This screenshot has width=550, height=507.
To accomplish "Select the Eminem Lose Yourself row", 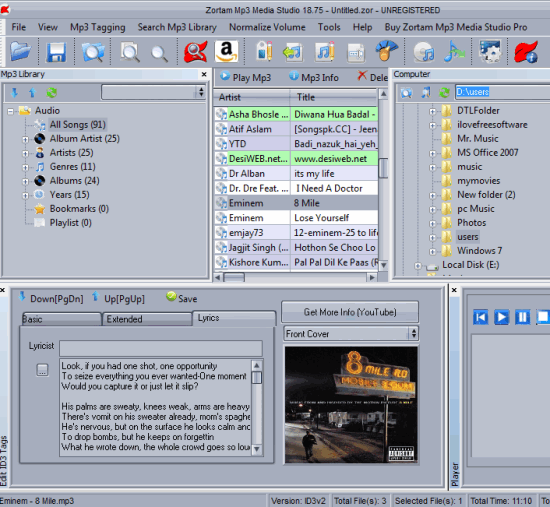I will coord(296,218).
